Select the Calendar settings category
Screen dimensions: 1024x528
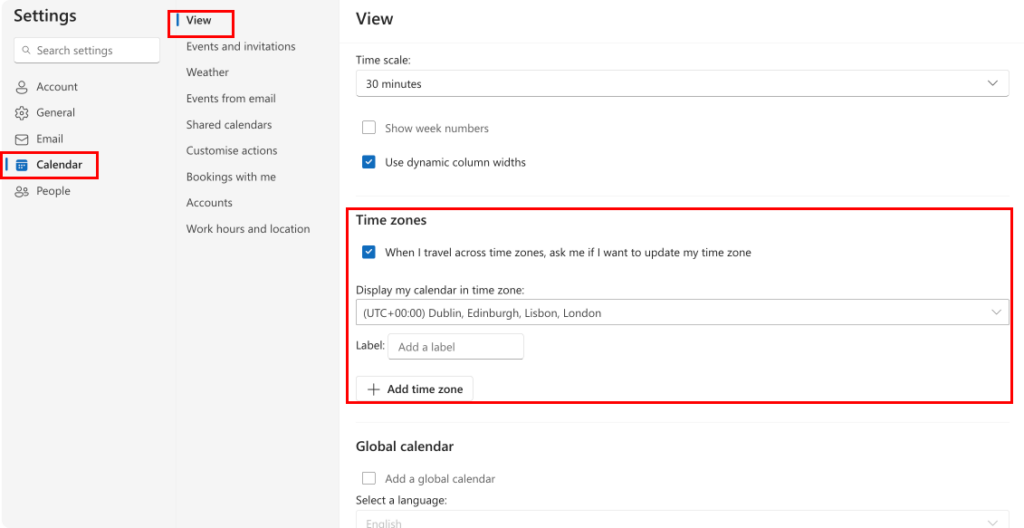(x=59, y=165)
